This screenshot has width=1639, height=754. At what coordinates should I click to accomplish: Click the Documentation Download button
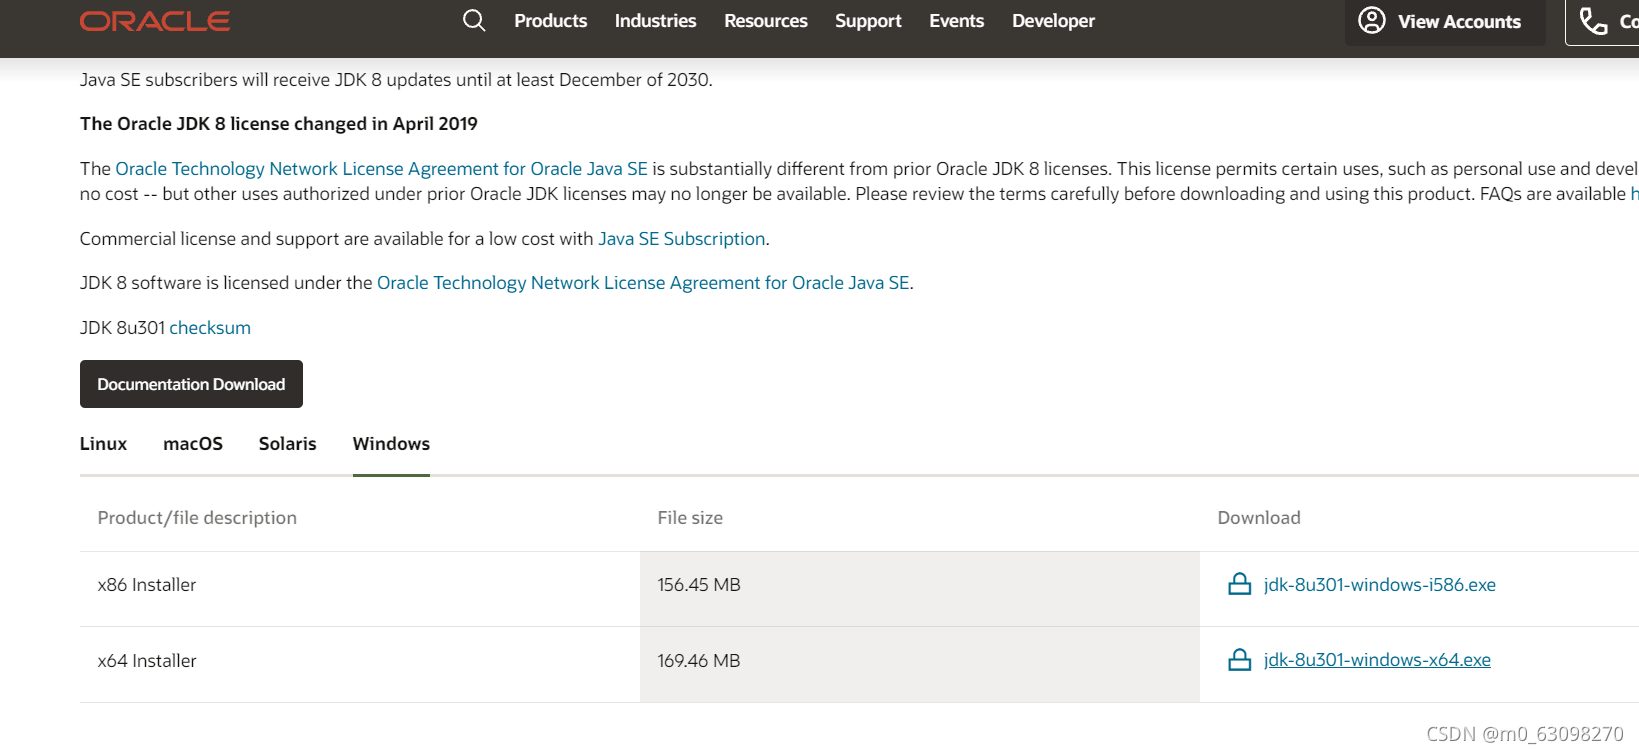(x=191, y=384)
